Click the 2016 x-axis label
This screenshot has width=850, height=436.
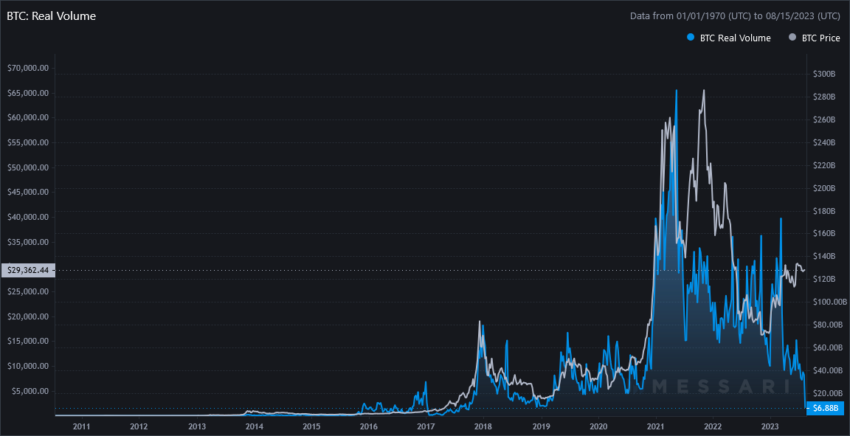pyautogui.click(x=369, y=426)
